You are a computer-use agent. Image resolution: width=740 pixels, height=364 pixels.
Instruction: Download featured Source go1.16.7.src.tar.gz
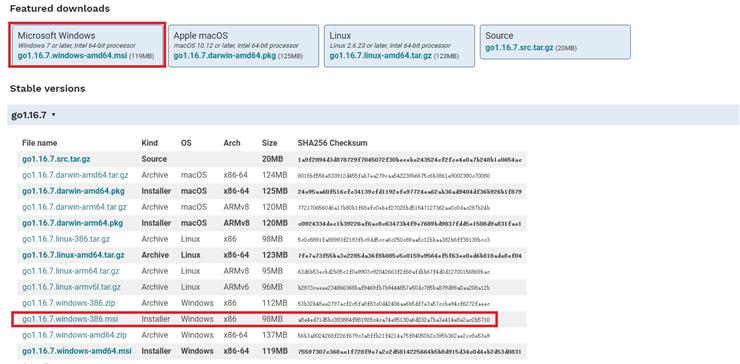(x=519, y=48)
